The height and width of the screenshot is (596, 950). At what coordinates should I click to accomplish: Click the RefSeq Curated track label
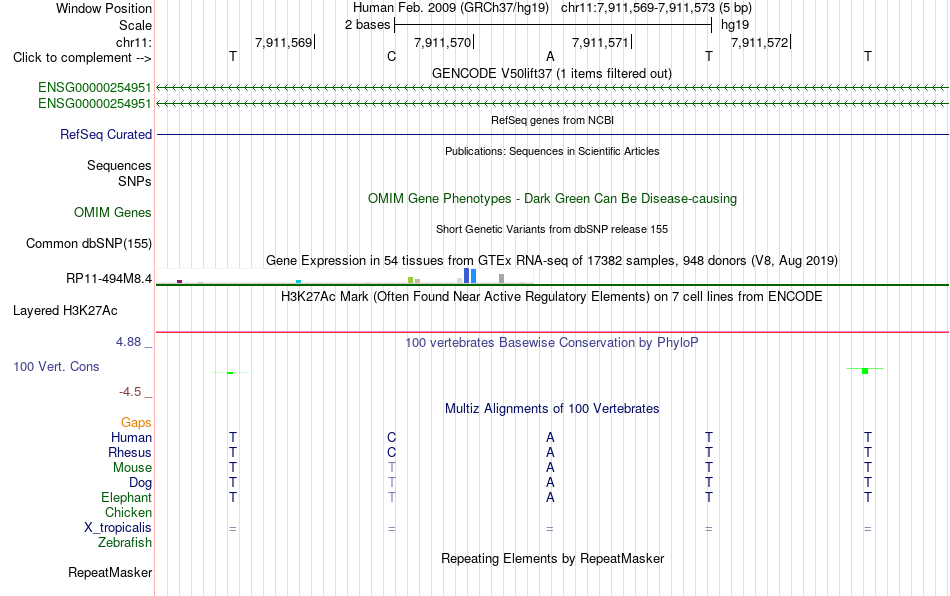coord(106,134)
